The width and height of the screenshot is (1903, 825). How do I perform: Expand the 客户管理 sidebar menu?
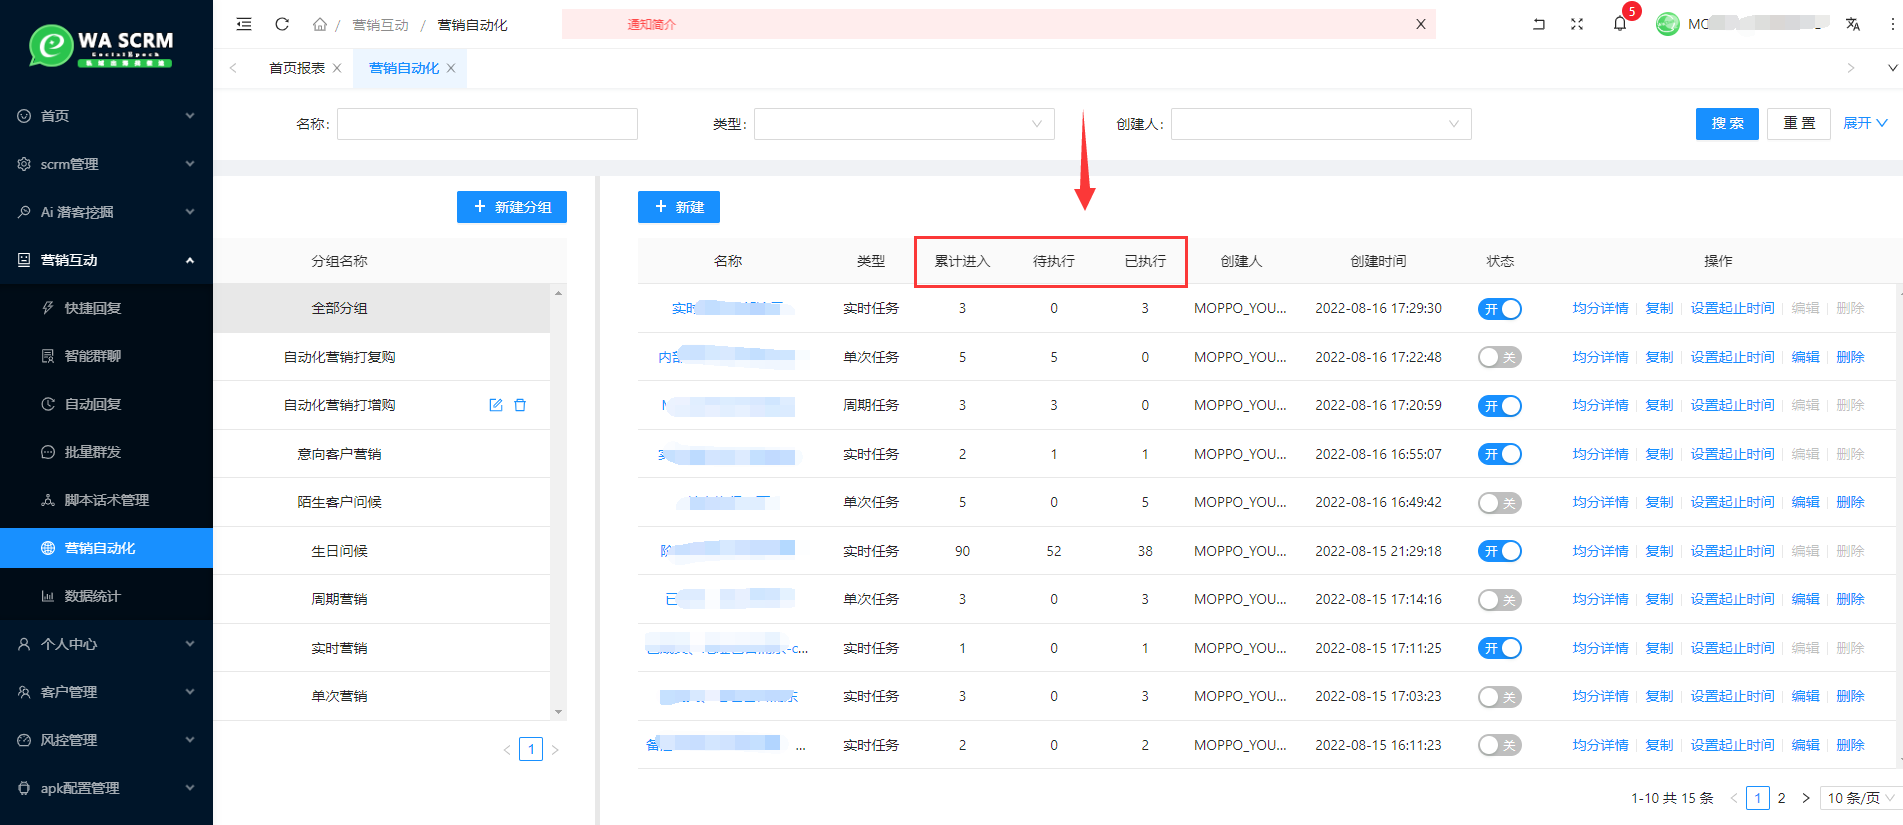pos(106,692)
